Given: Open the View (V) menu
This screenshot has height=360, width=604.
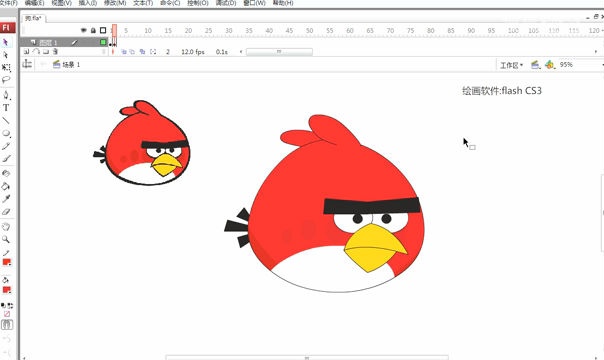Looking at the screenshot, I should point(62,3).
